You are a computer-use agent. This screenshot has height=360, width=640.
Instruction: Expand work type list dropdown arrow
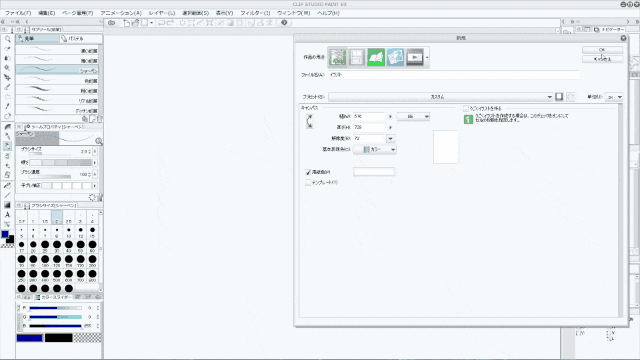(427, 58)
